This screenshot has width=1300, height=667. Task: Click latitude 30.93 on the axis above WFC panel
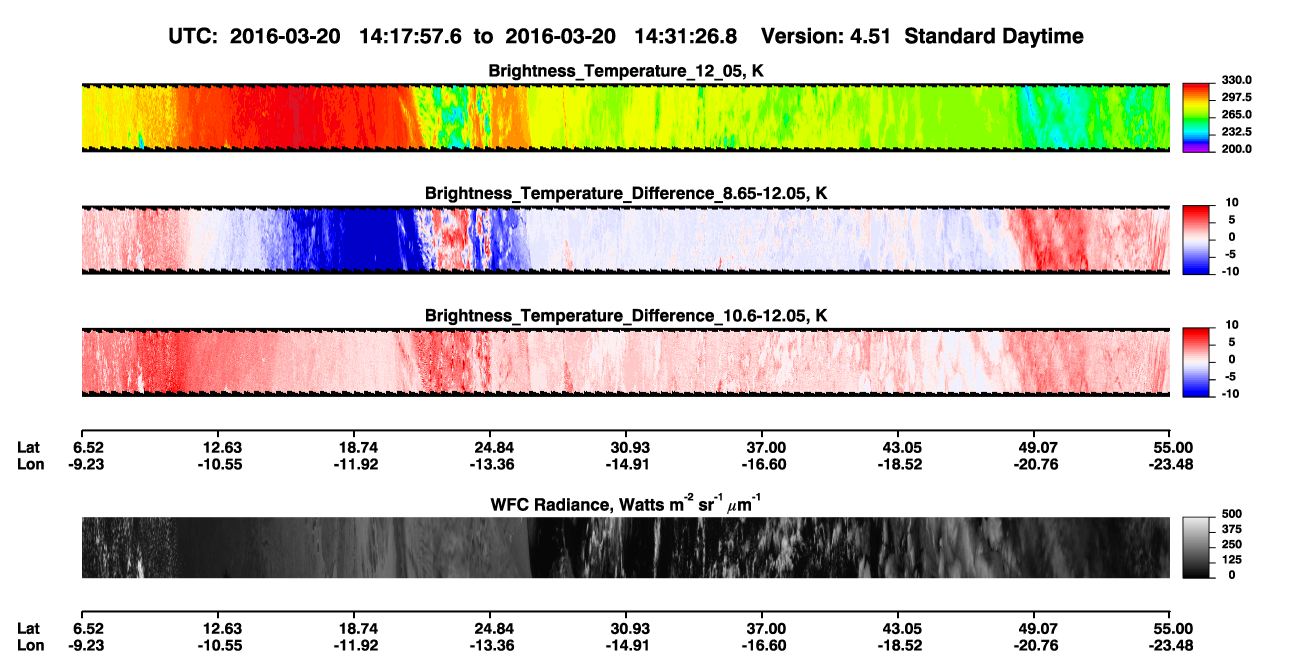[x=630, y=448]
